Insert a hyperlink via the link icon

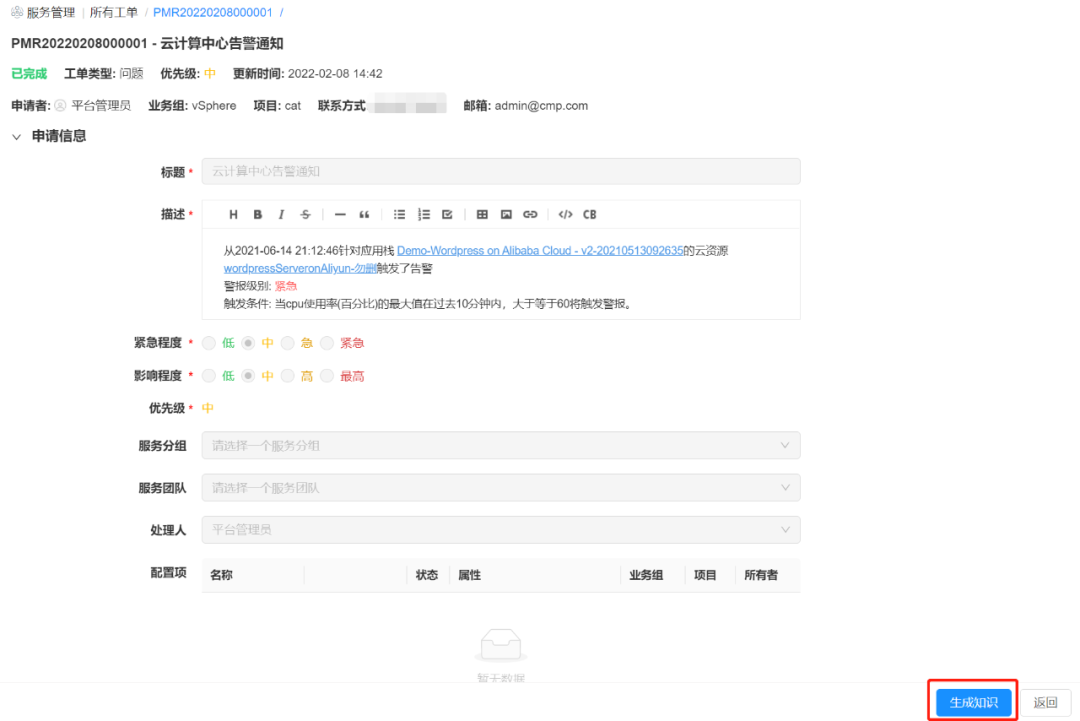(531, 214)
